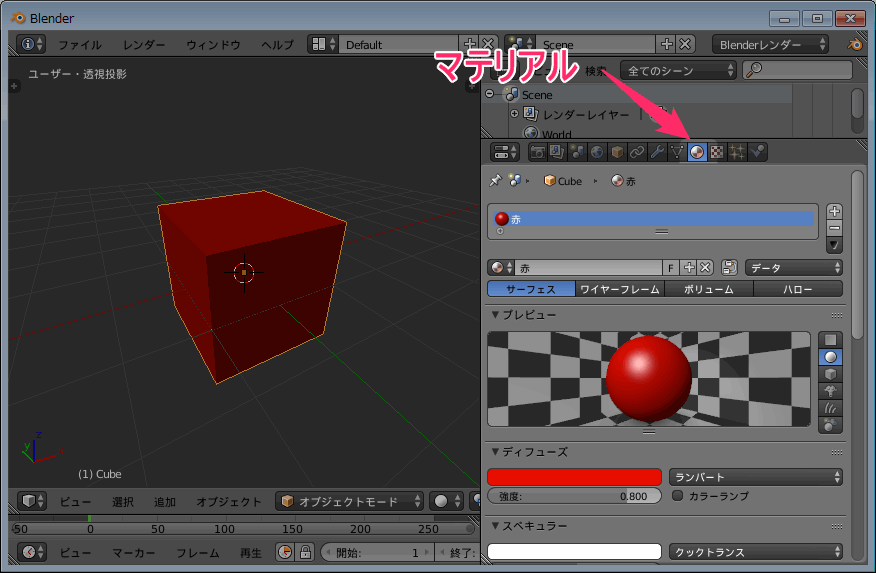This screenshot has height=573, width=876.
Task: Select cube preview type
Action: point(830,374)
